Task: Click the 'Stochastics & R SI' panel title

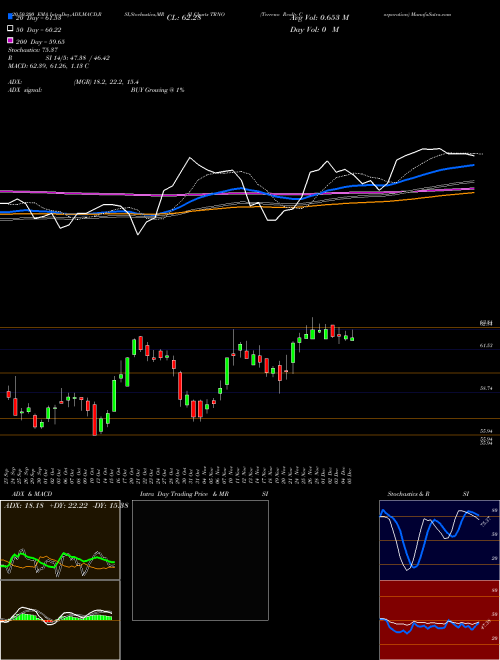Action: [428, 494]
